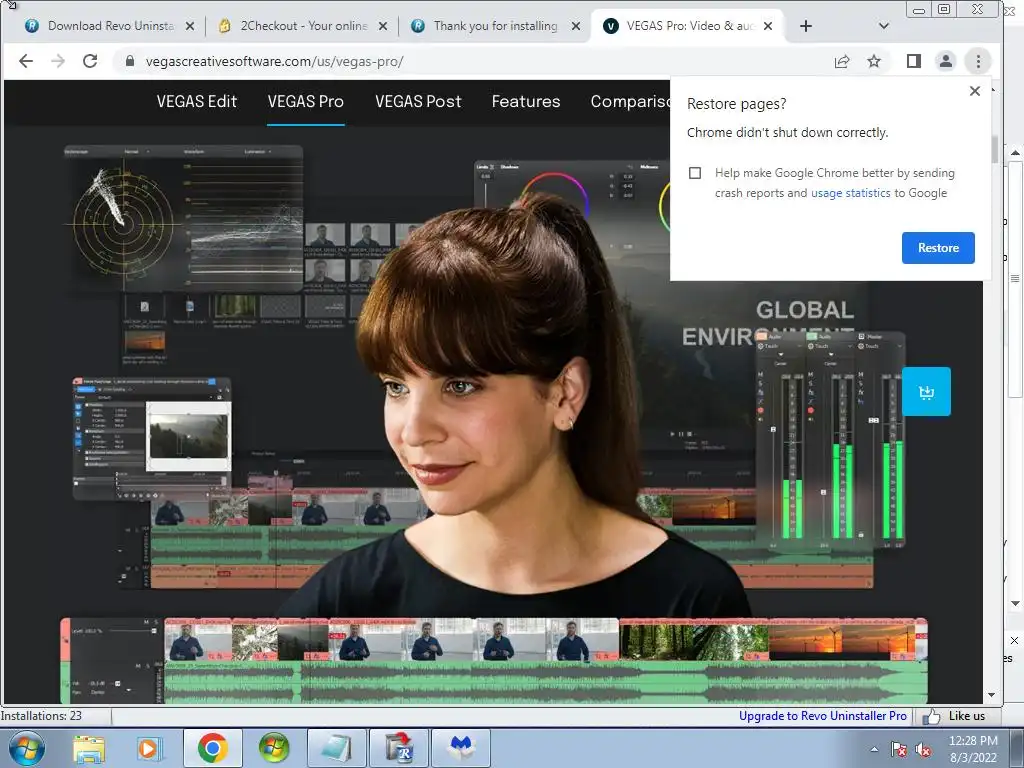This screenshot has width=1024, height=768.
Task: Open the usage statistics link
Action: [850, 193]
